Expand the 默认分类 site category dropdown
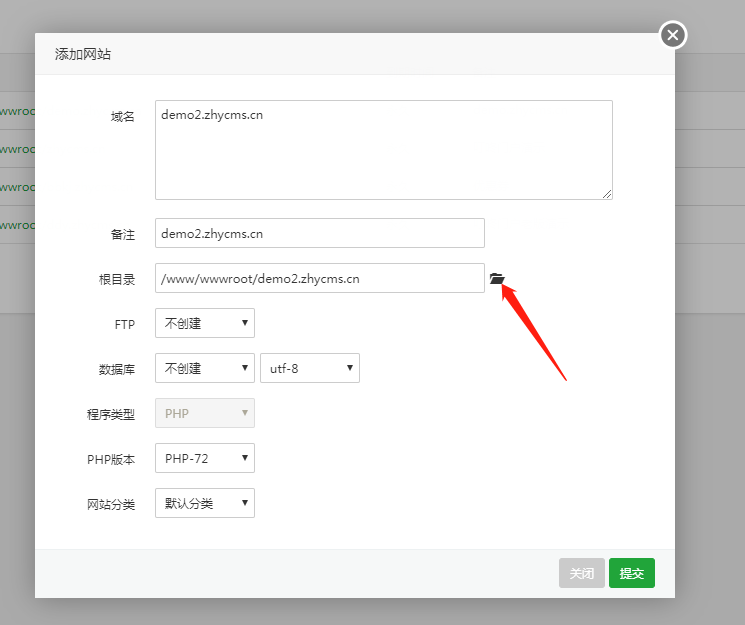The width and height of the screenshot is (745, 625). click(205, 503)
